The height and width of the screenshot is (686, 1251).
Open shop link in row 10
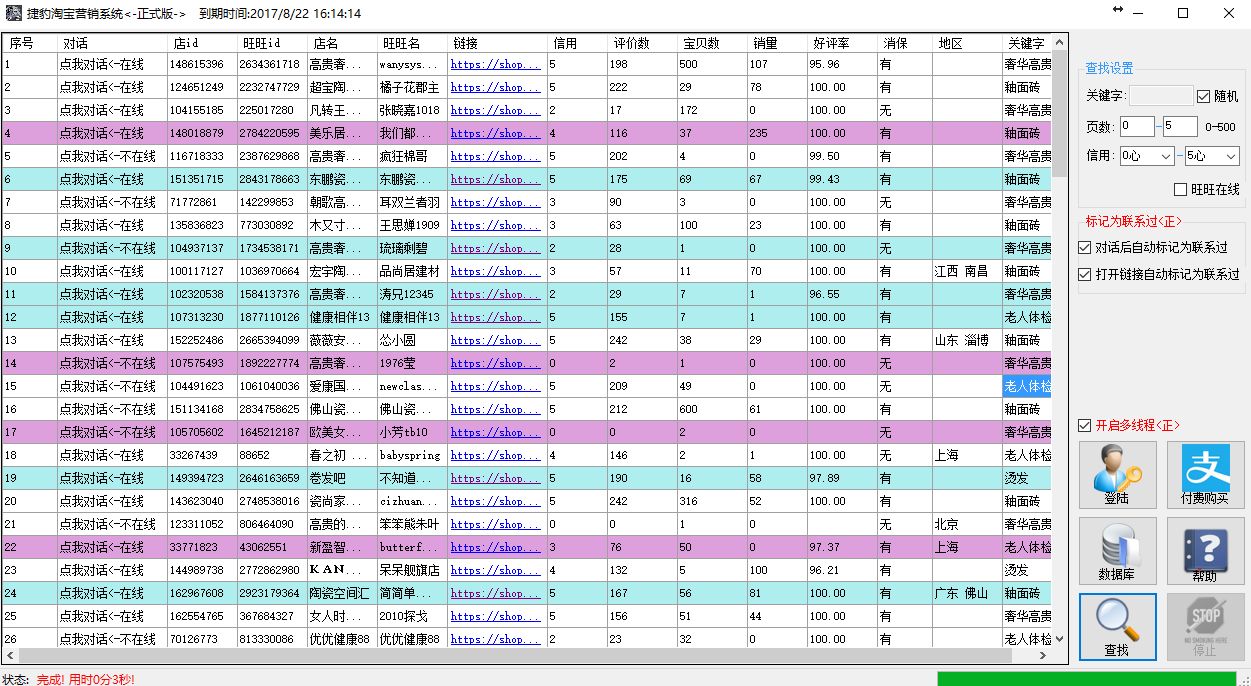495,271
